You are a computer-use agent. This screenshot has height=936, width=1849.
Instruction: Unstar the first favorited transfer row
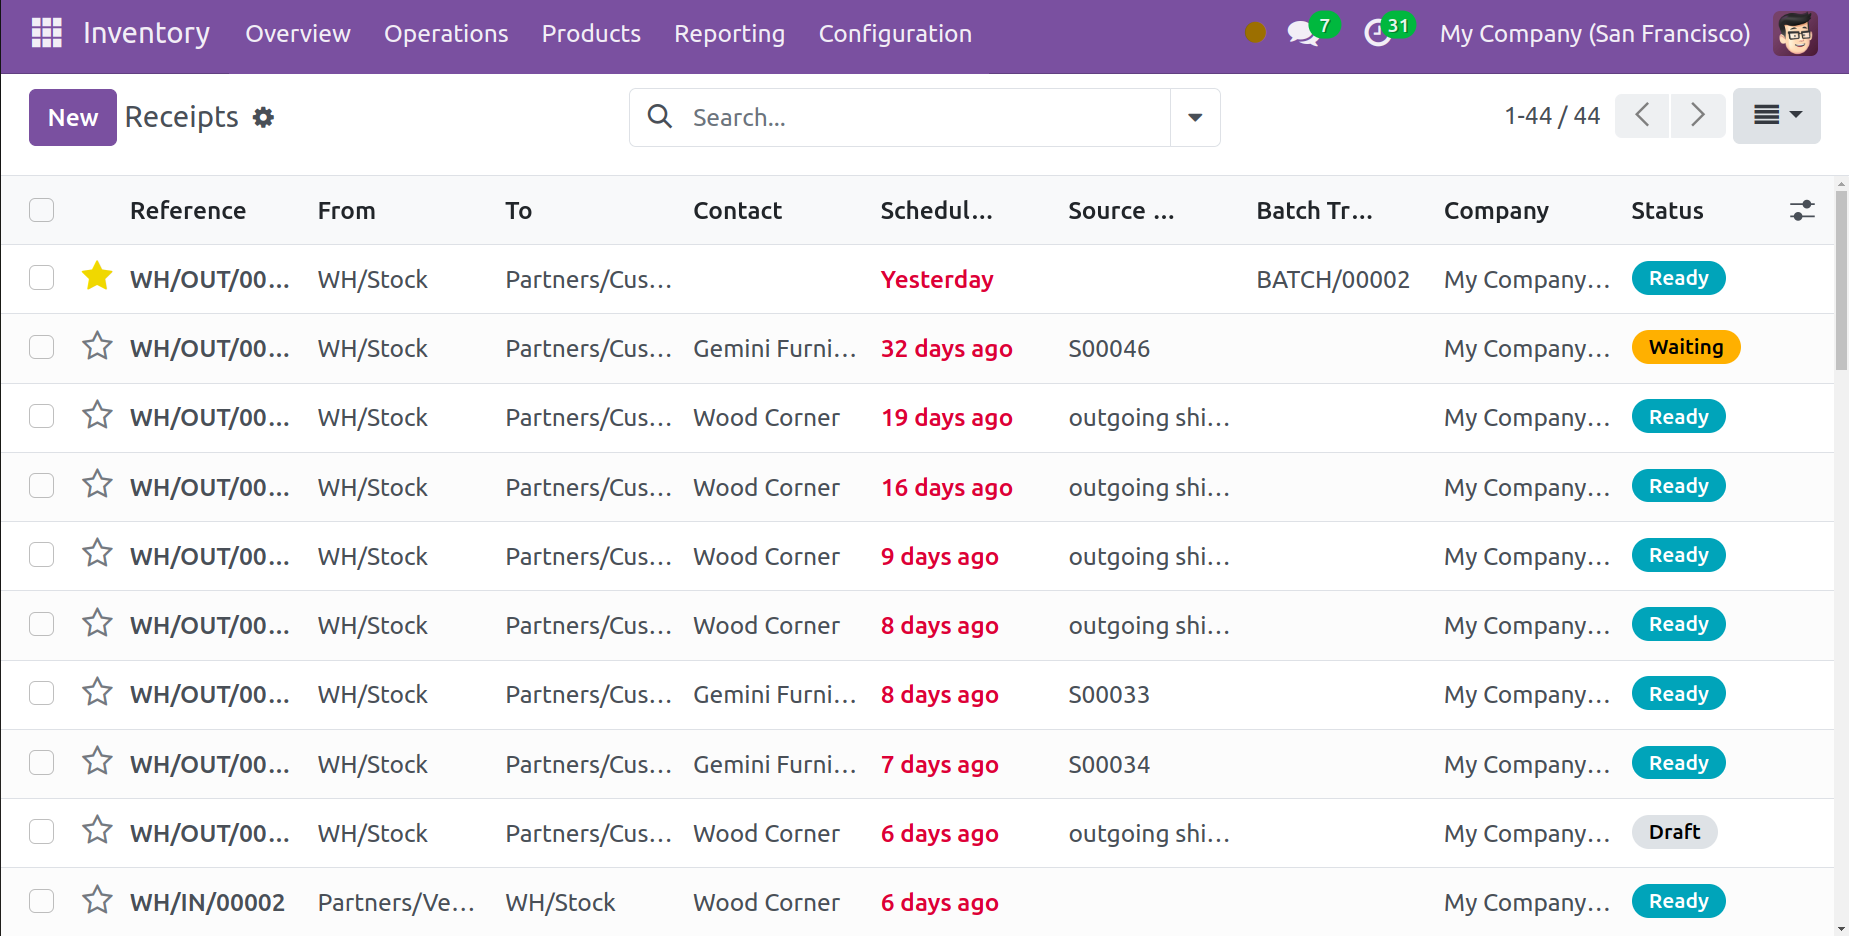(97, 276)
